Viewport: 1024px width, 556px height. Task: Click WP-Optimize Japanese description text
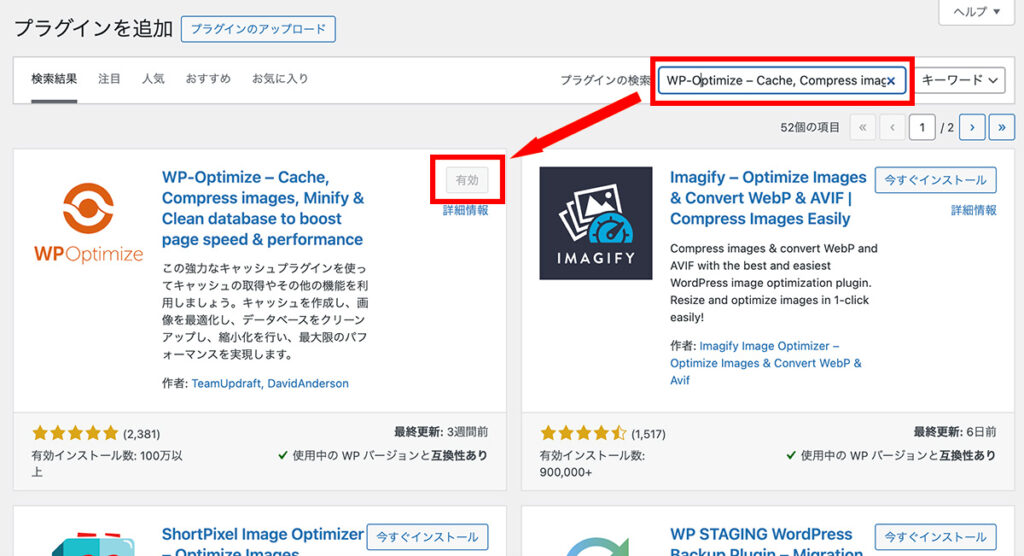(265, 311)
